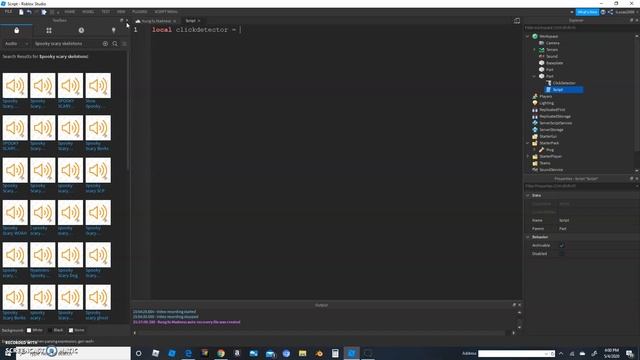Select the highlighted Script in Explorer

[564, 90]
